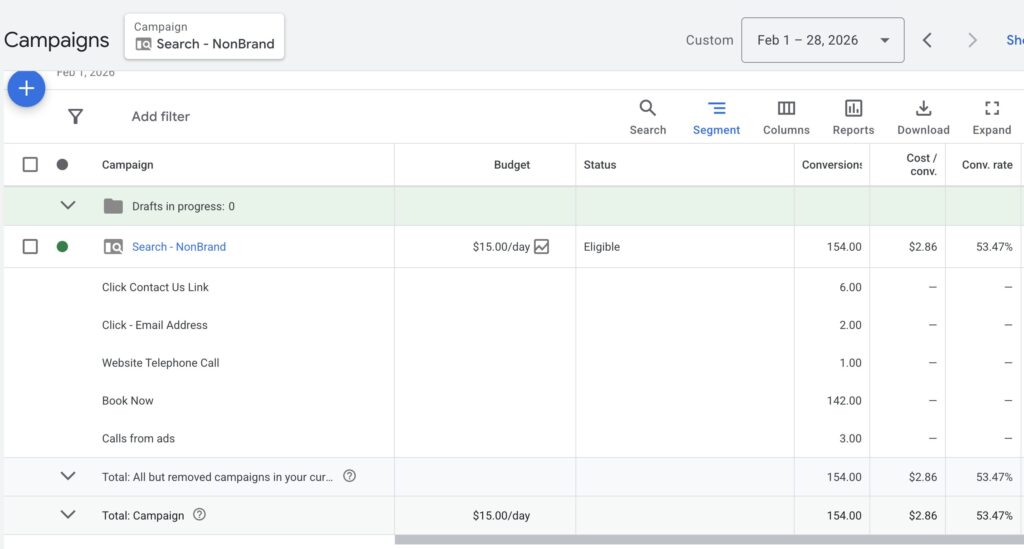The height and width of the screenshot is (549, 1024).
Task: Click the horizontal scrollbar under the table
Action: (x=709, y=540)
